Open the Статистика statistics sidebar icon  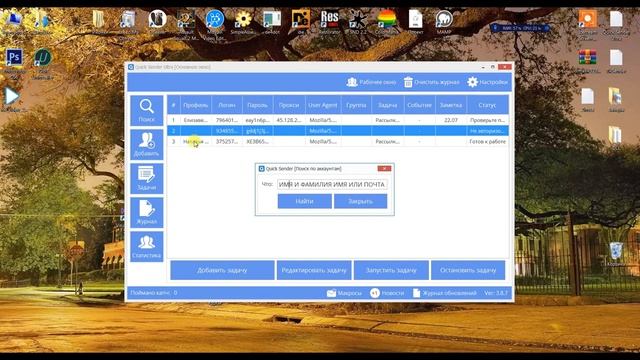tap(147, 247)
